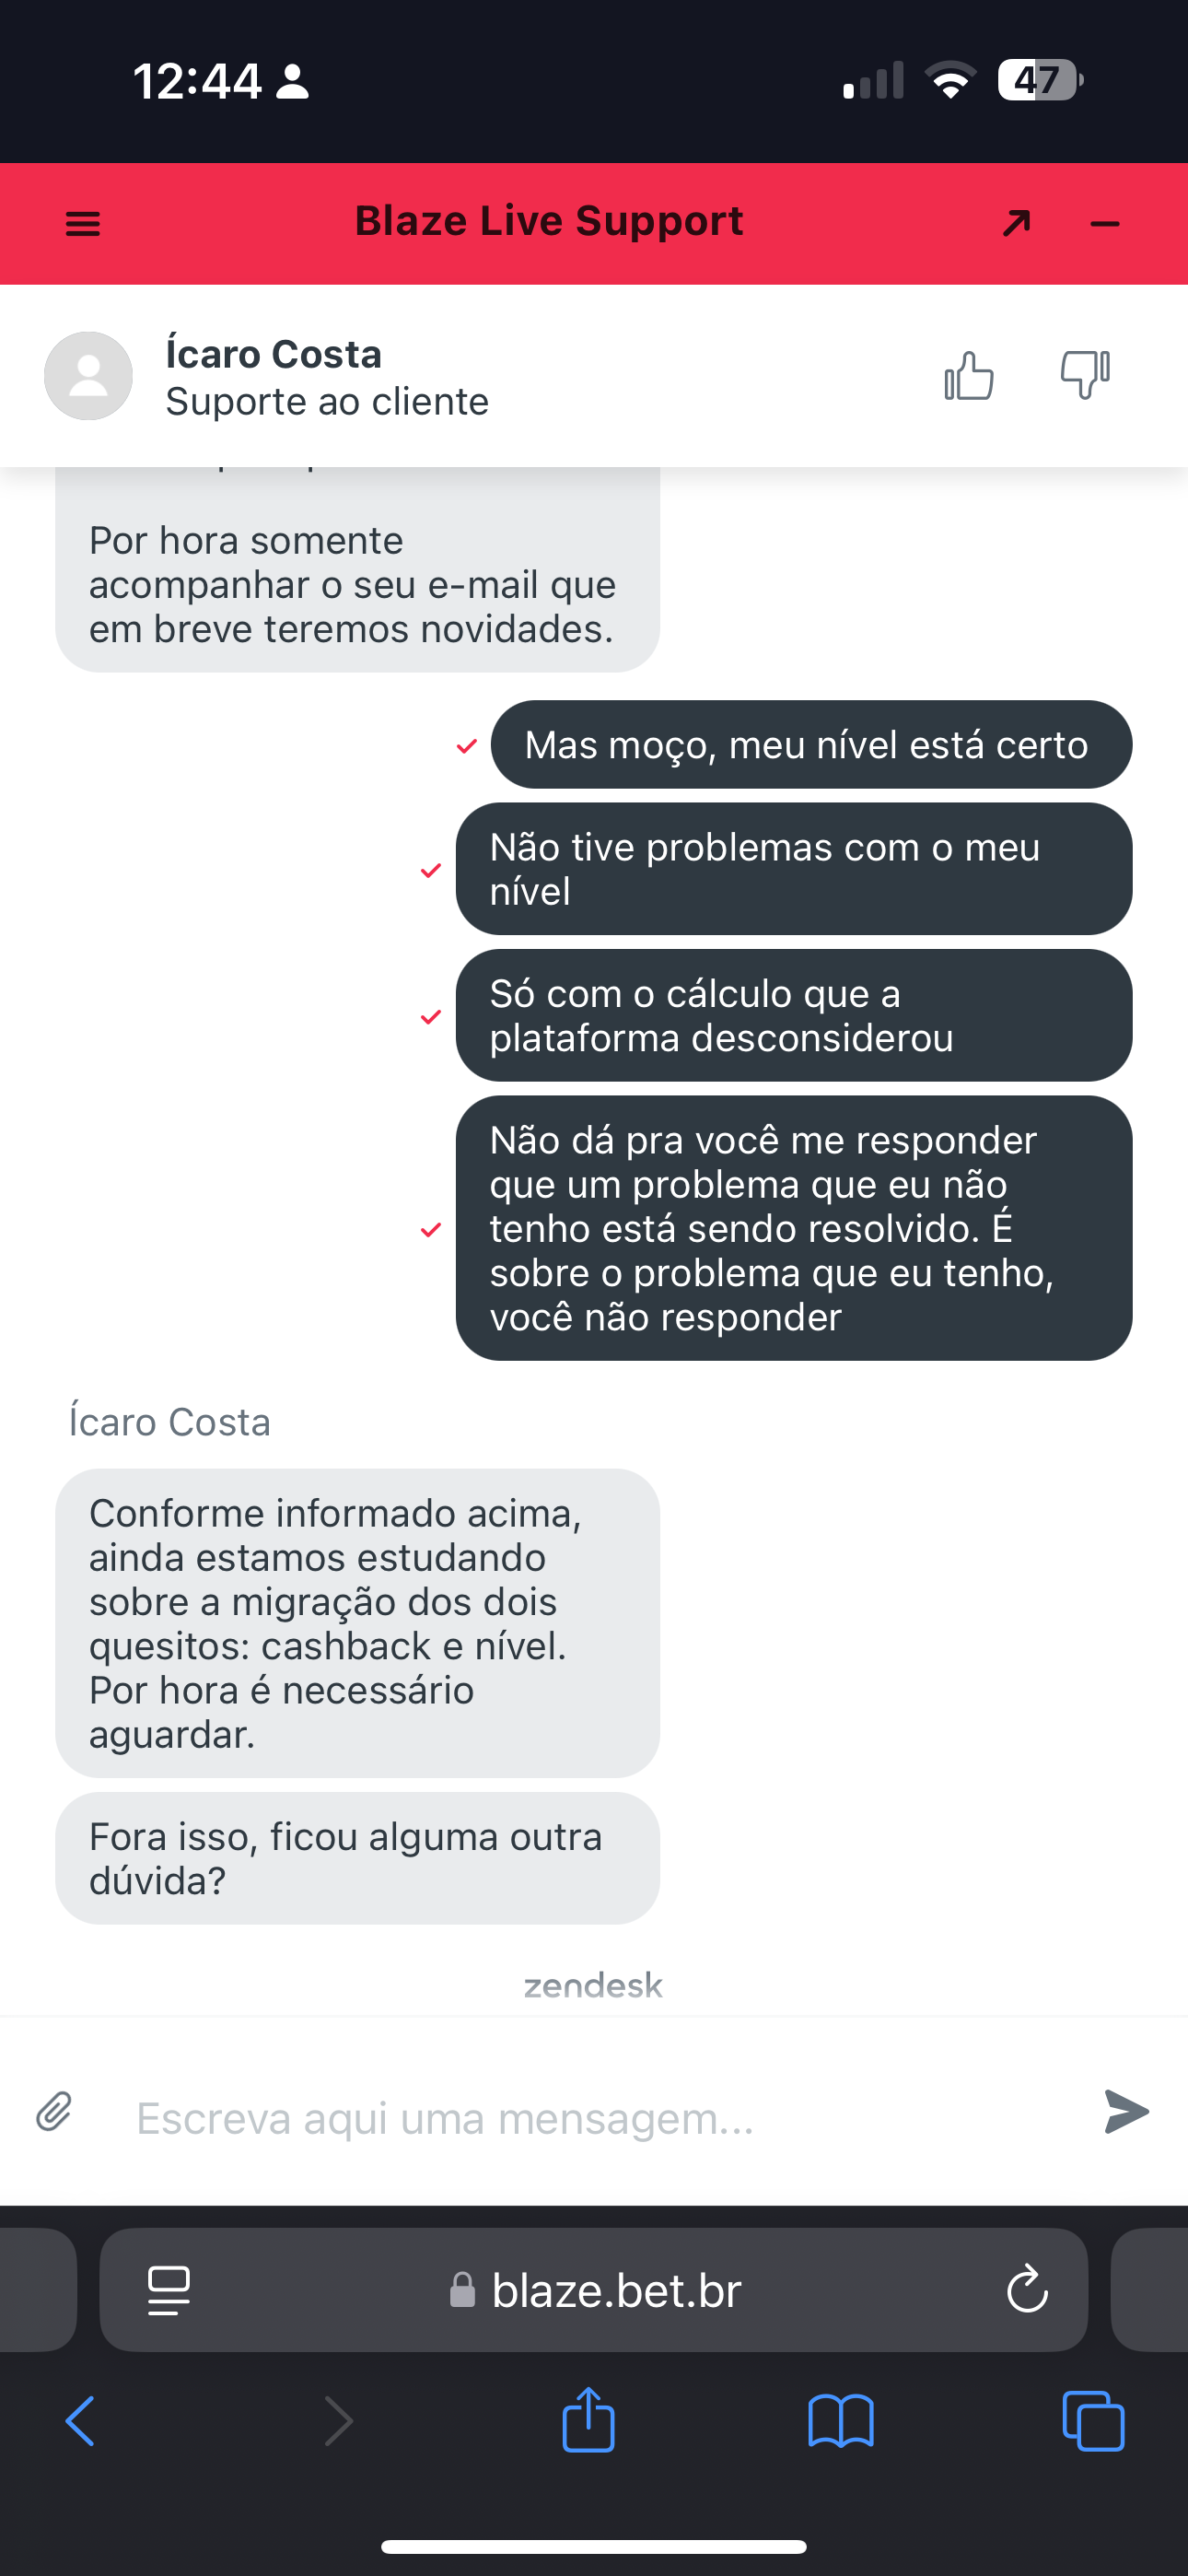Rate the agent with thumbs down
Viewport: 1188px width, 2576px height.
coord(1085,376)
